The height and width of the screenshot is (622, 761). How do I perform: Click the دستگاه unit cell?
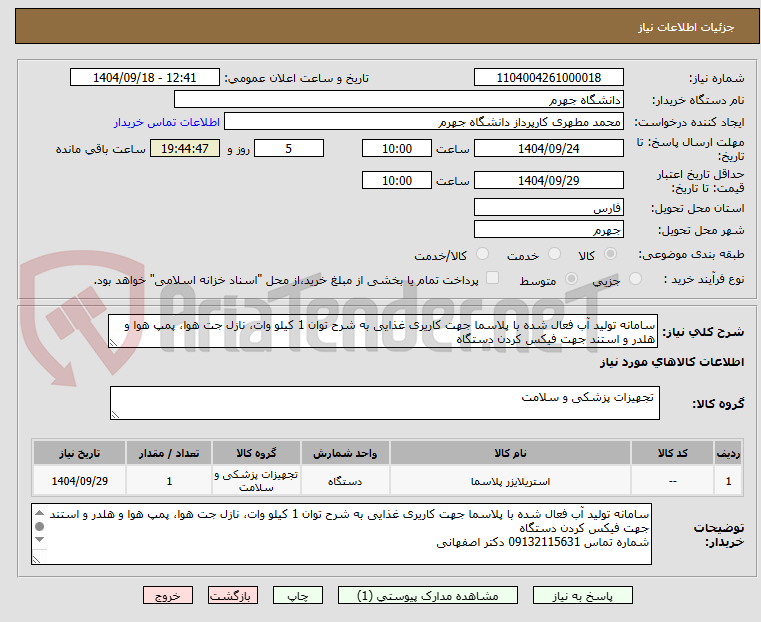(345, 481)
